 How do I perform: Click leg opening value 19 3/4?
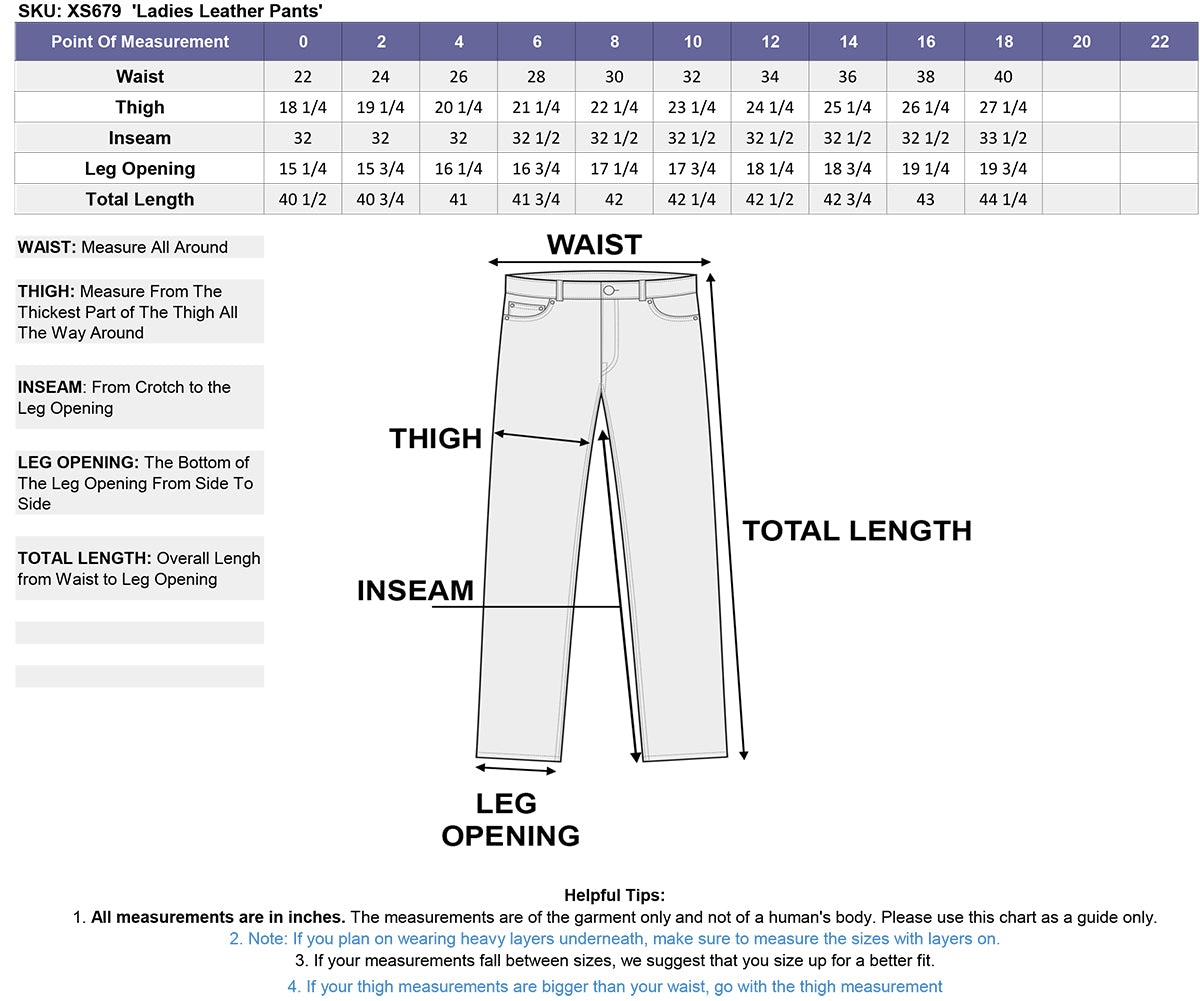click(1004, 169)
